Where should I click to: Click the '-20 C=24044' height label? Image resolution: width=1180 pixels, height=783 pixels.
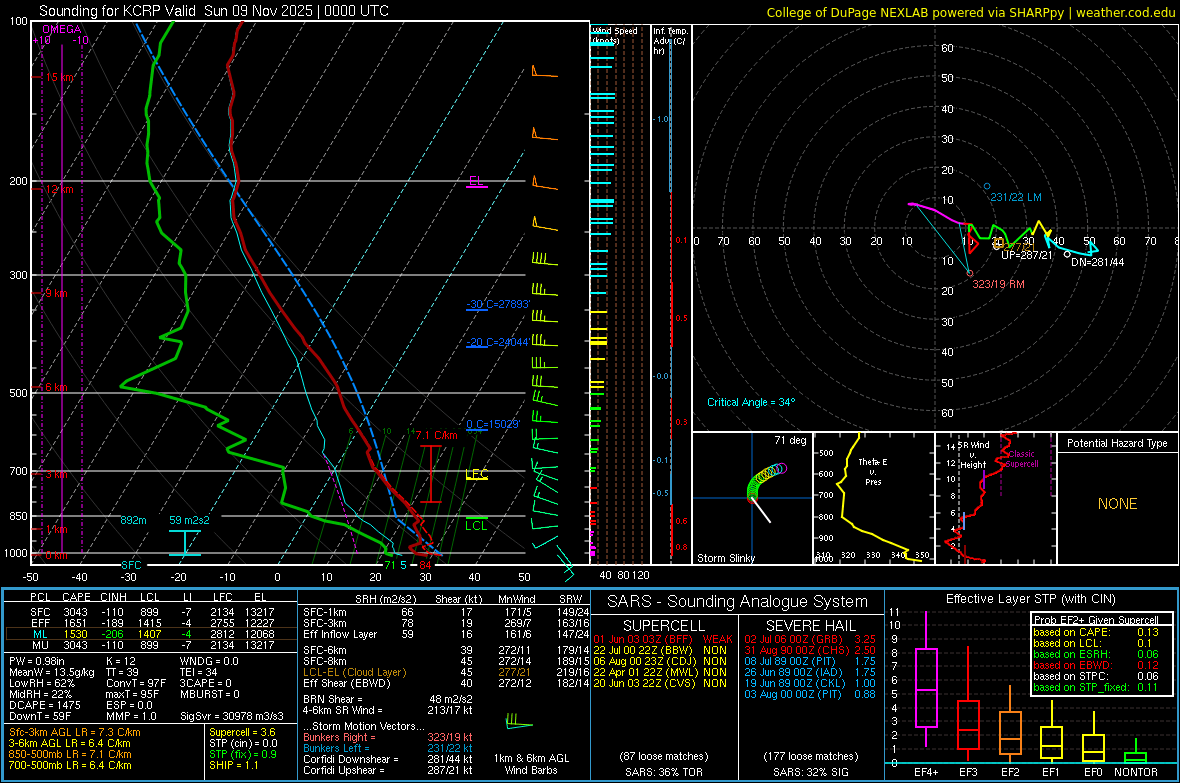click(498, 342)
